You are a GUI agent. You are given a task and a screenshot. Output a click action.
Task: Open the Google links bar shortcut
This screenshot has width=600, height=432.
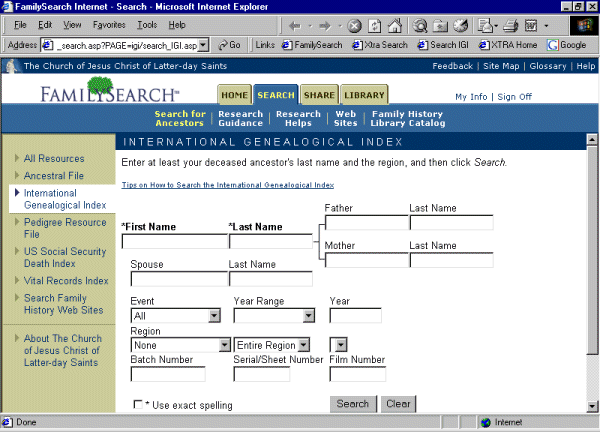(567, 45)
